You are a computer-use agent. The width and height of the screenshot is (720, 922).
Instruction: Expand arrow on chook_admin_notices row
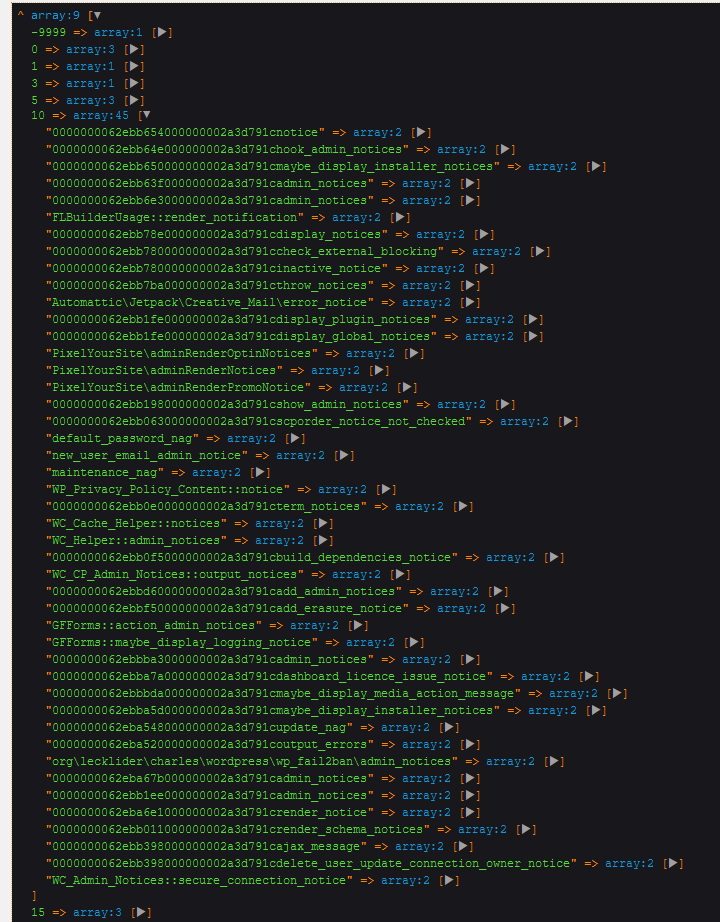[x=505, y=150]
